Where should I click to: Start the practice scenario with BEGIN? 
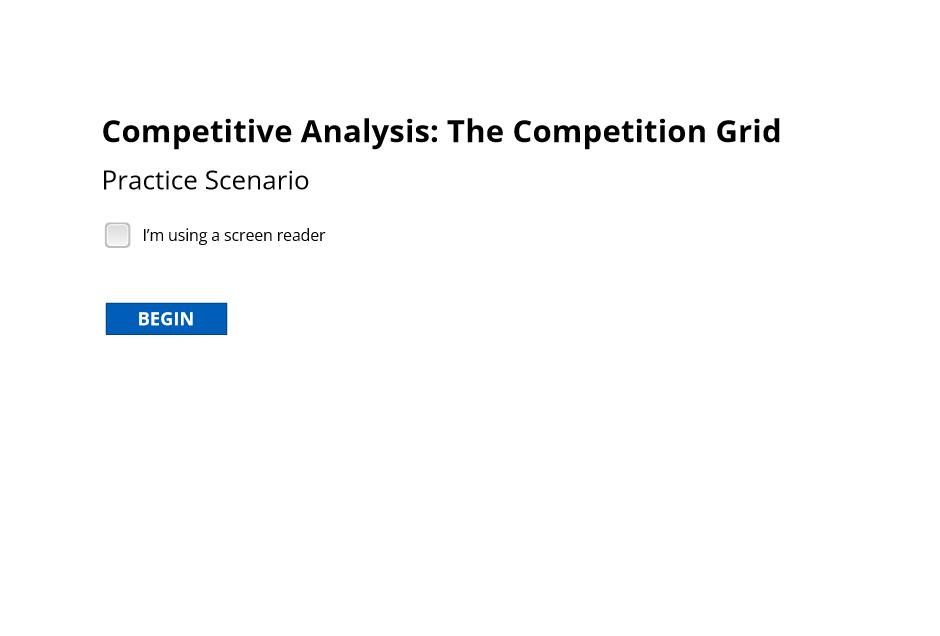tap(166, 319)
